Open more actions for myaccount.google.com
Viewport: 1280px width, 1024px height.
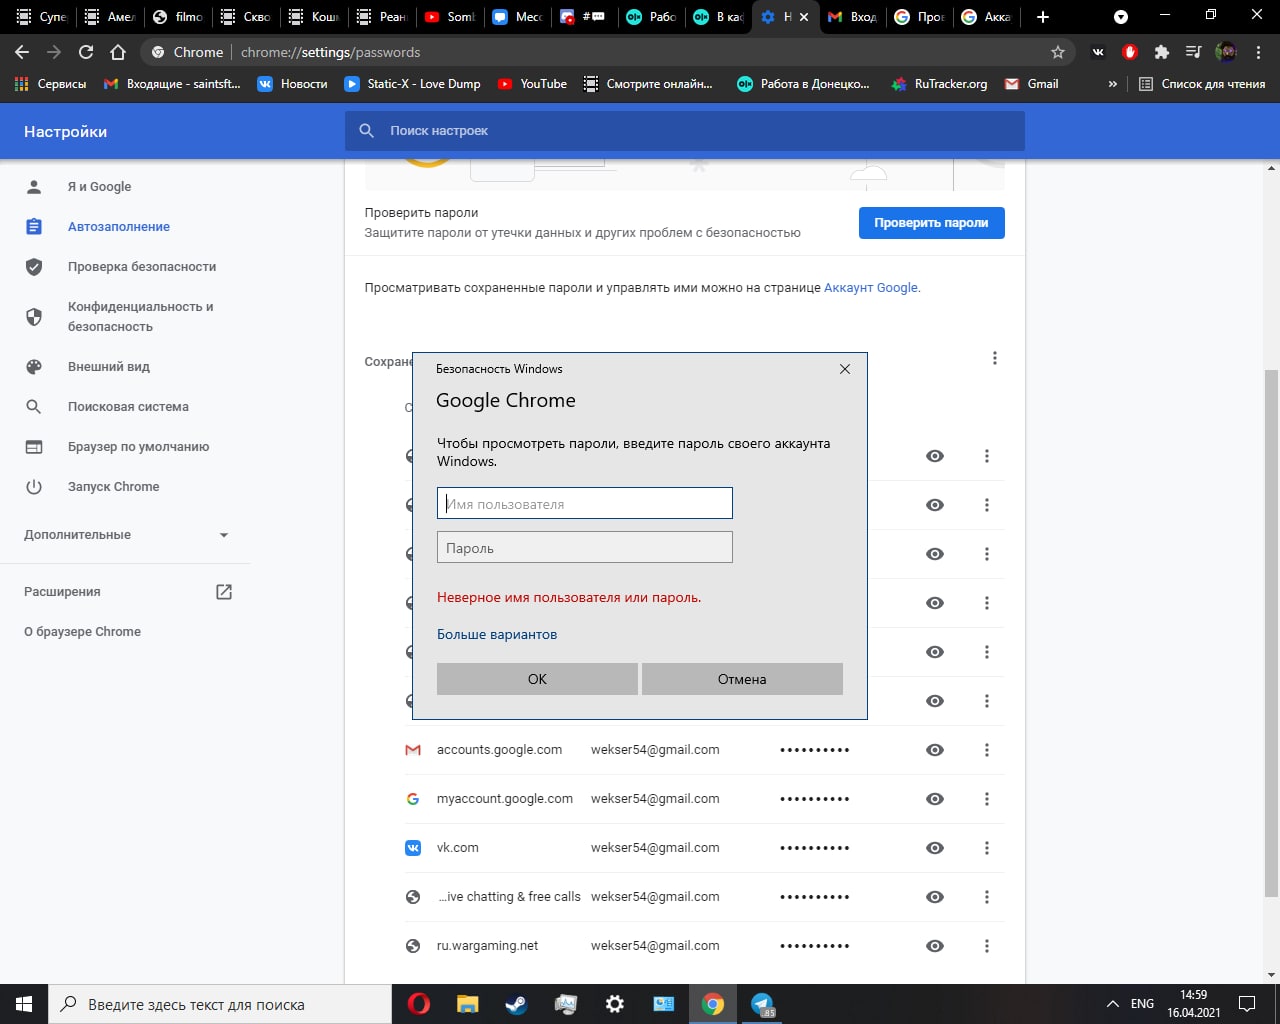(987, 799)
